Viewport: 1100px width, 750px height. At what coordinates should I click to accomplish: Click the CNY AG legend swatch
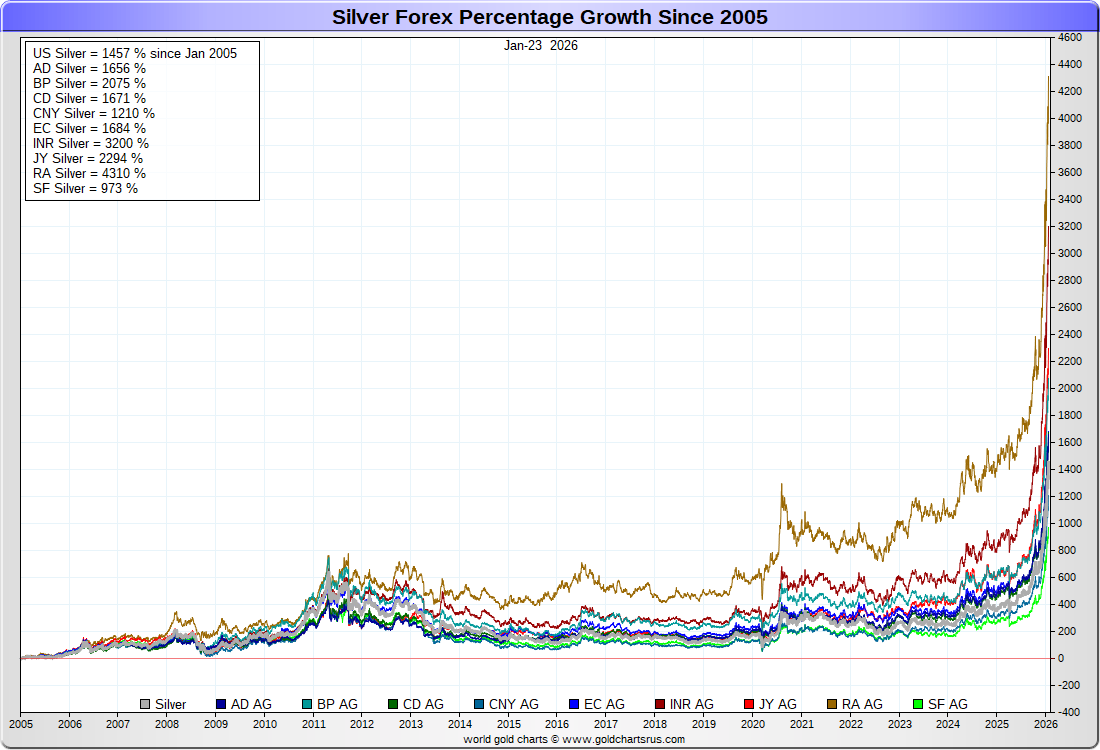(x=479, y=704)
